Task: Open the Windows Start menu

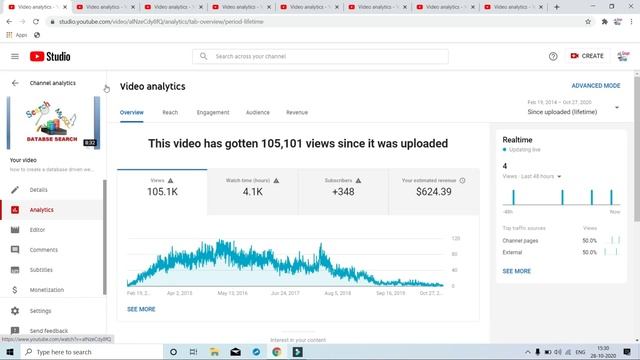Action: [10, 352]
